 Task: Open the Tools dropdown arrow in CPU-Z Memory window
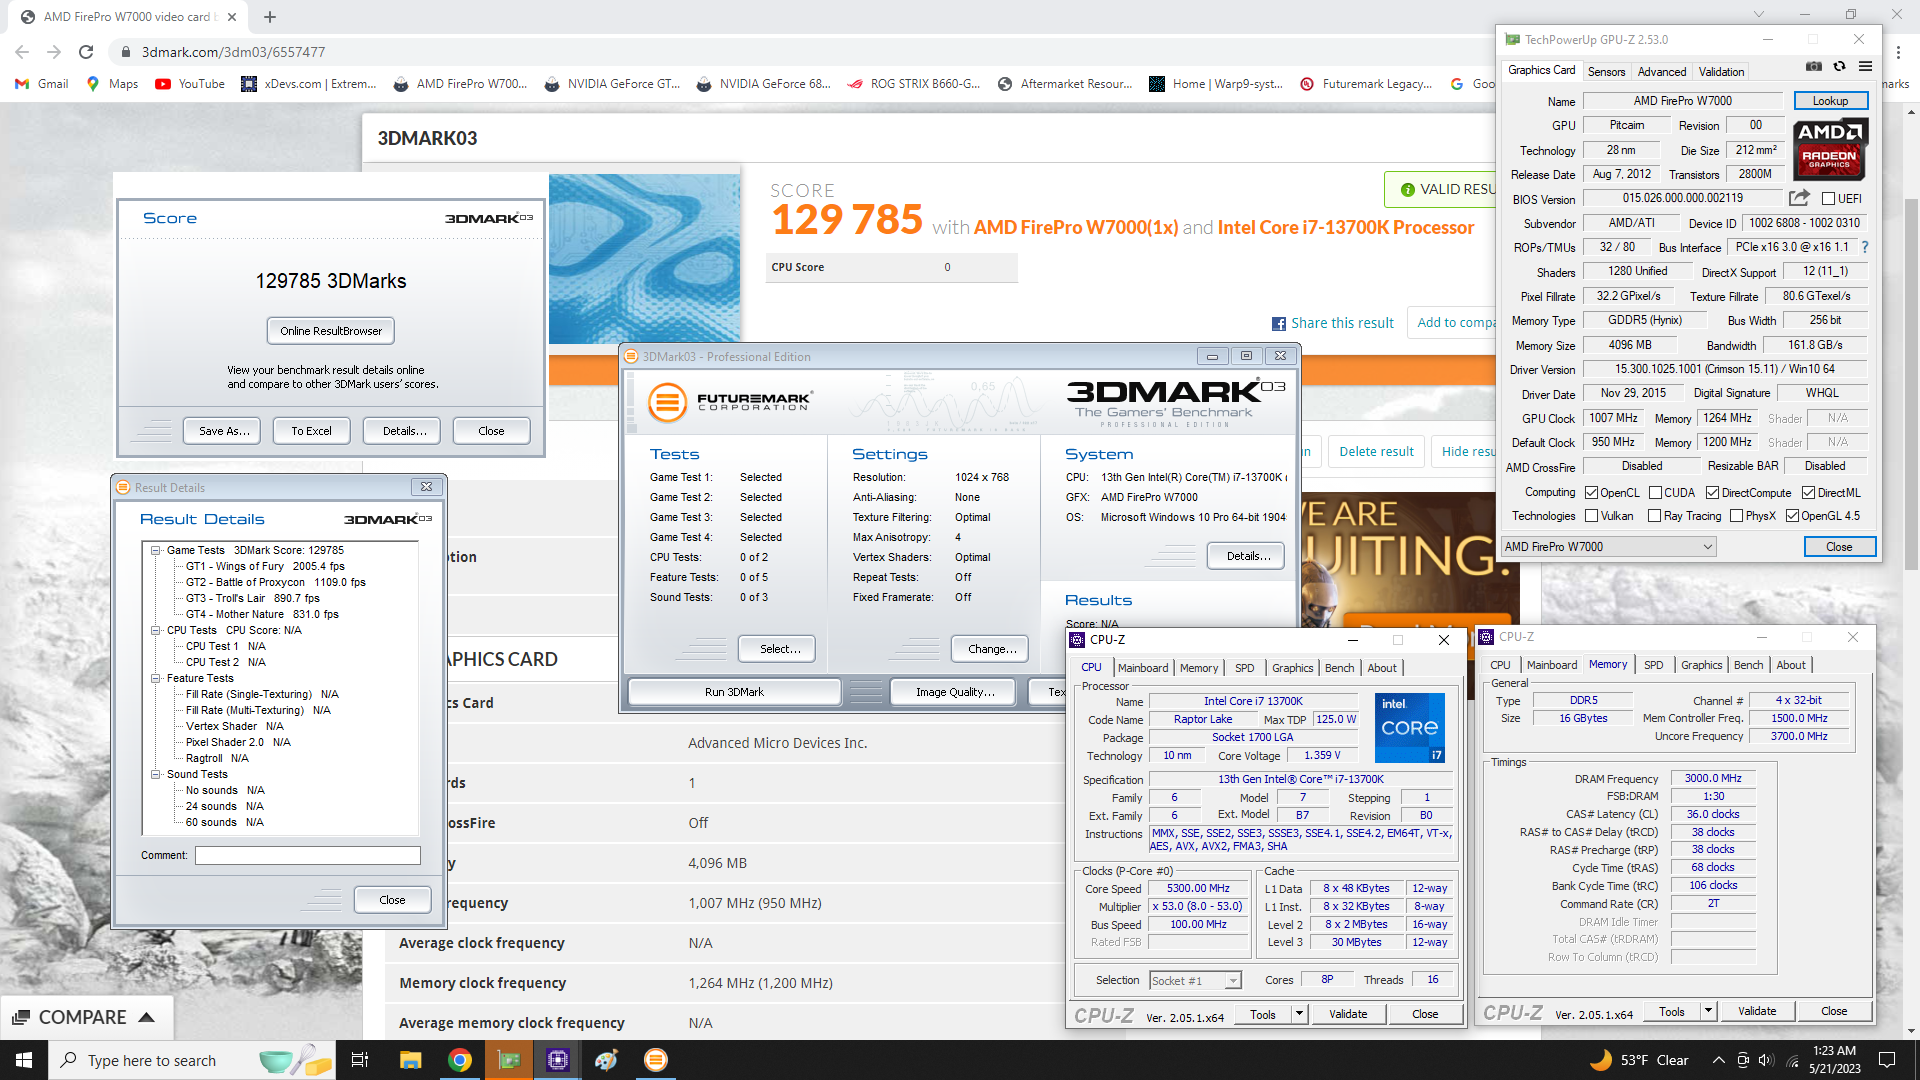click(x=1708, y=1012)
